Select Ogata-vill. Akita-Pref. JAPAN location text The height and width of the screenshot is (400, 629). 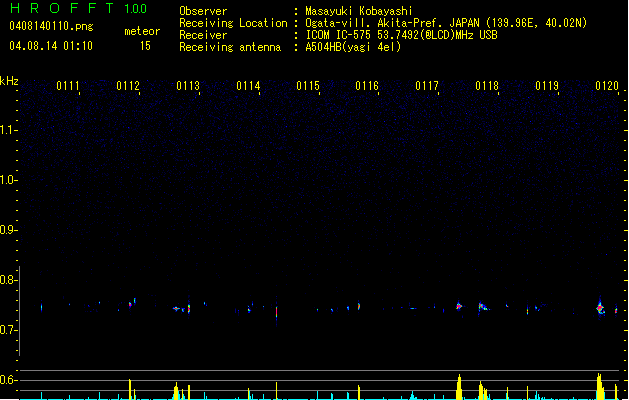pyautogui.click(x=392, y=23)
